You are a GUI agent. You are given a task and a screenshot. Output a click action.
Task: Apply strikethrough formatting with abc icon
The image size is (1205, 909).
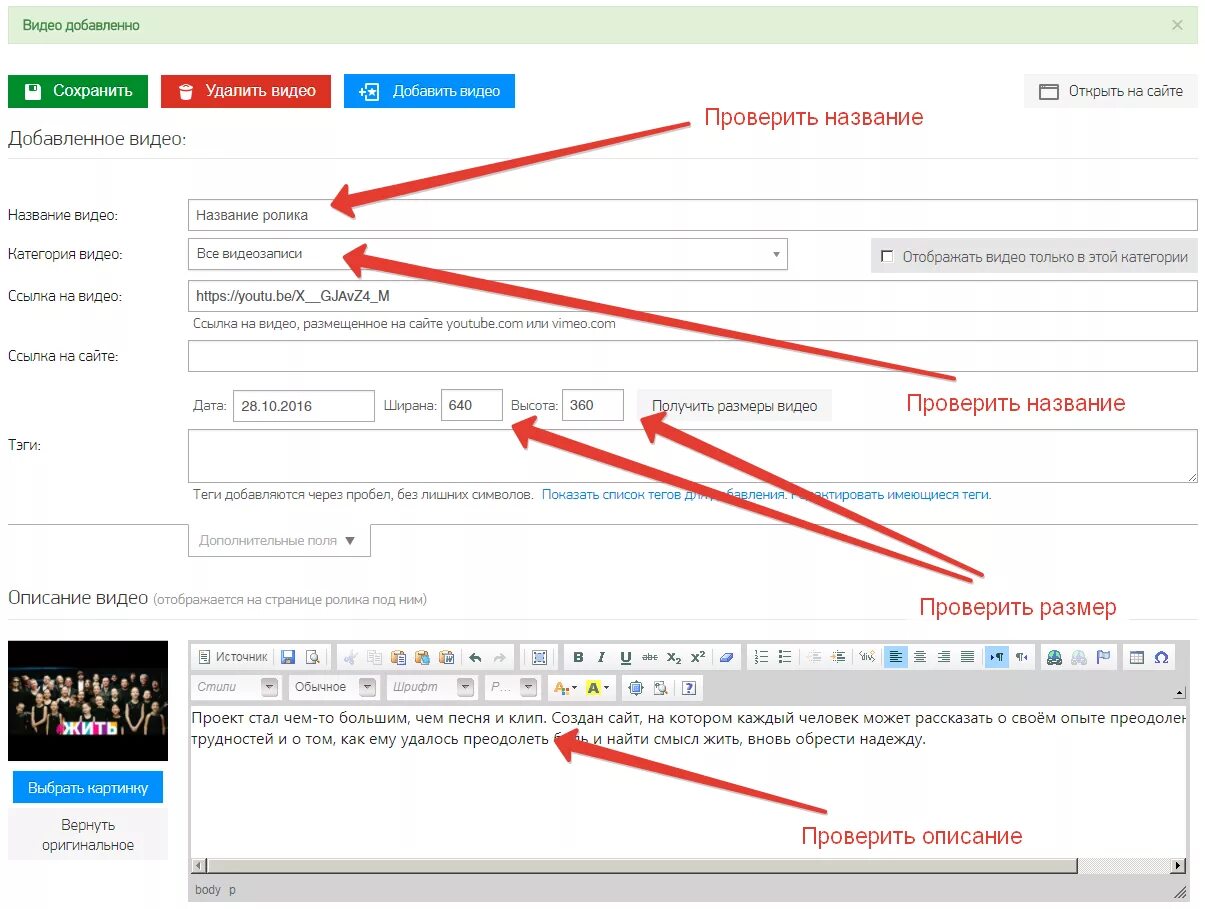(650, 657)
